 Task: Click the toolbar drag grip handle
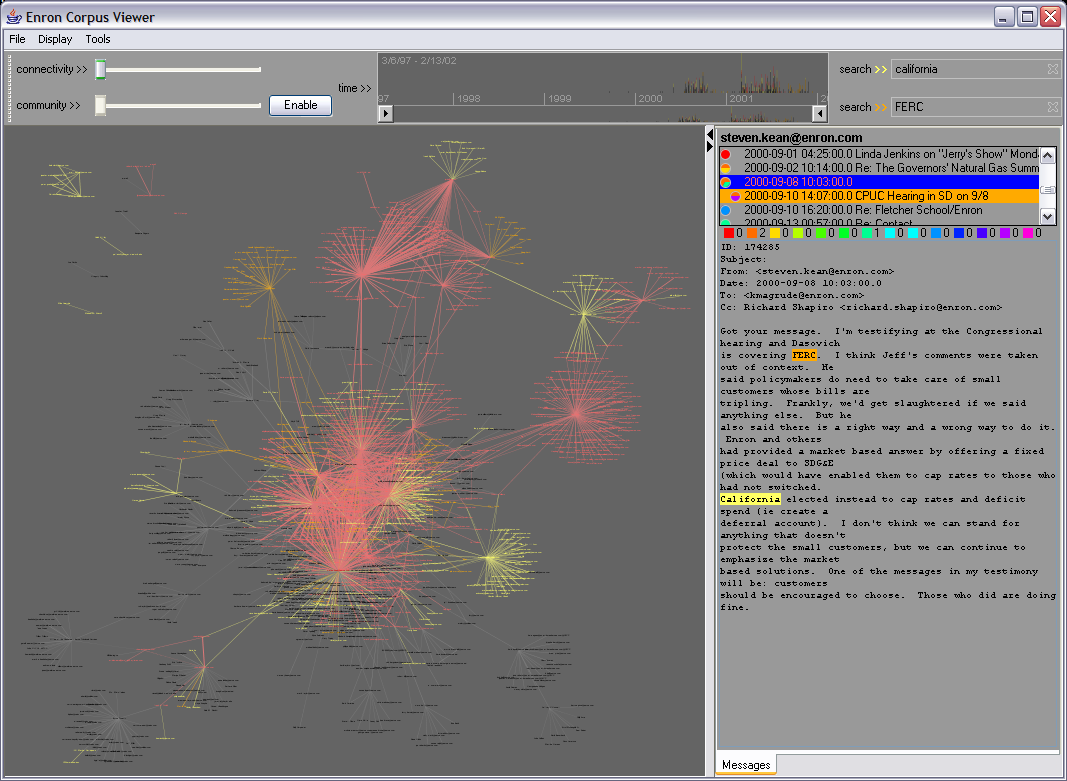(9, 87)
